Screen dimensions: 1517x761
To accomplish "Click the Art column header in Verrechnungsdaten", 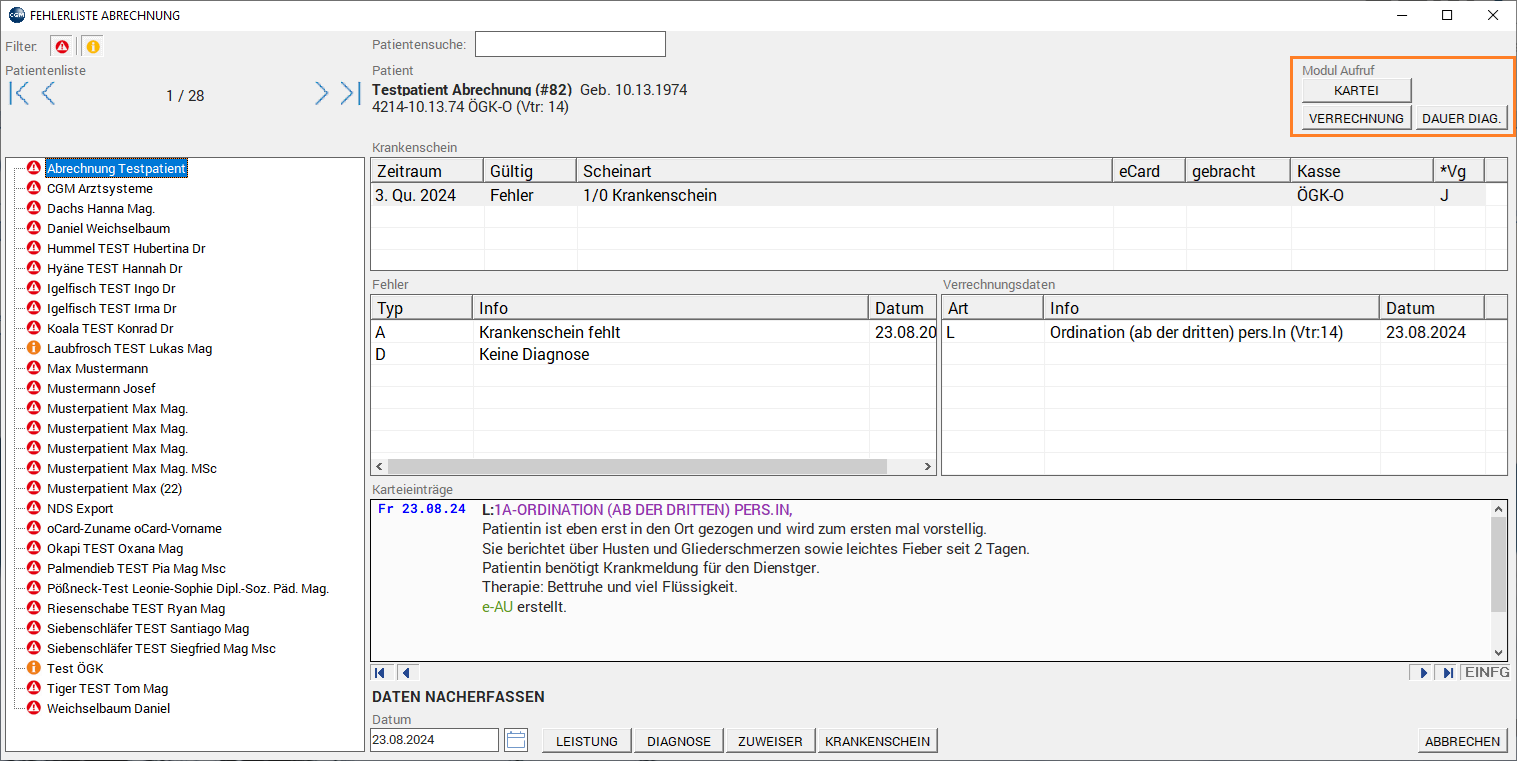I will 993,308.
